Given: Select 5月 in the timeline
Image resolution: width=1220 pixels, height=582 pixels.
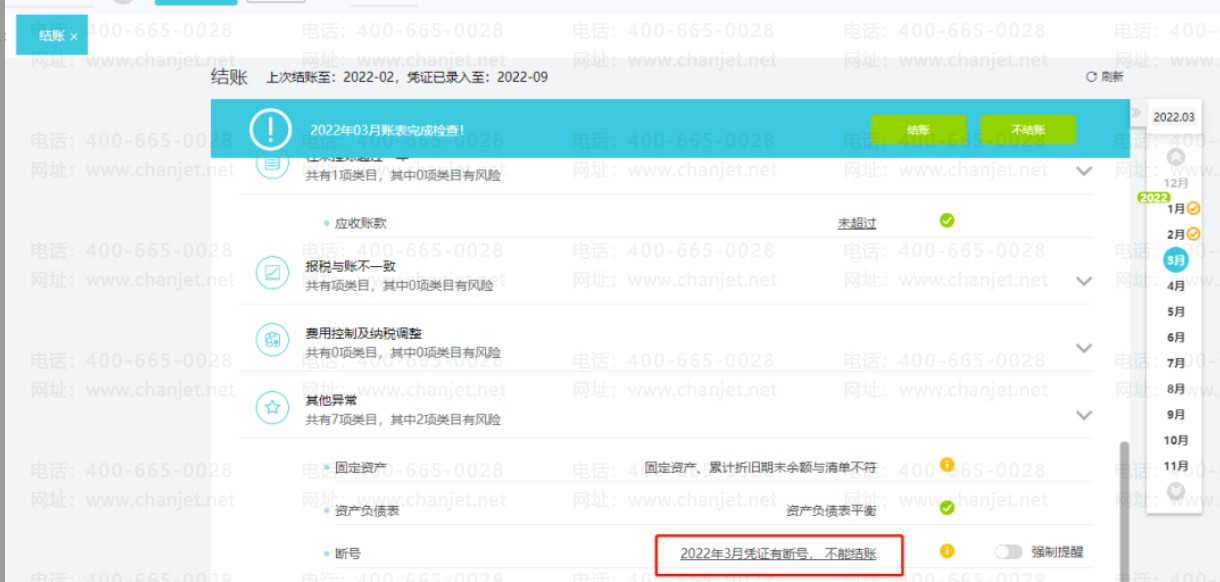Looking at the screenshot, I should (x=1176, y=312).
